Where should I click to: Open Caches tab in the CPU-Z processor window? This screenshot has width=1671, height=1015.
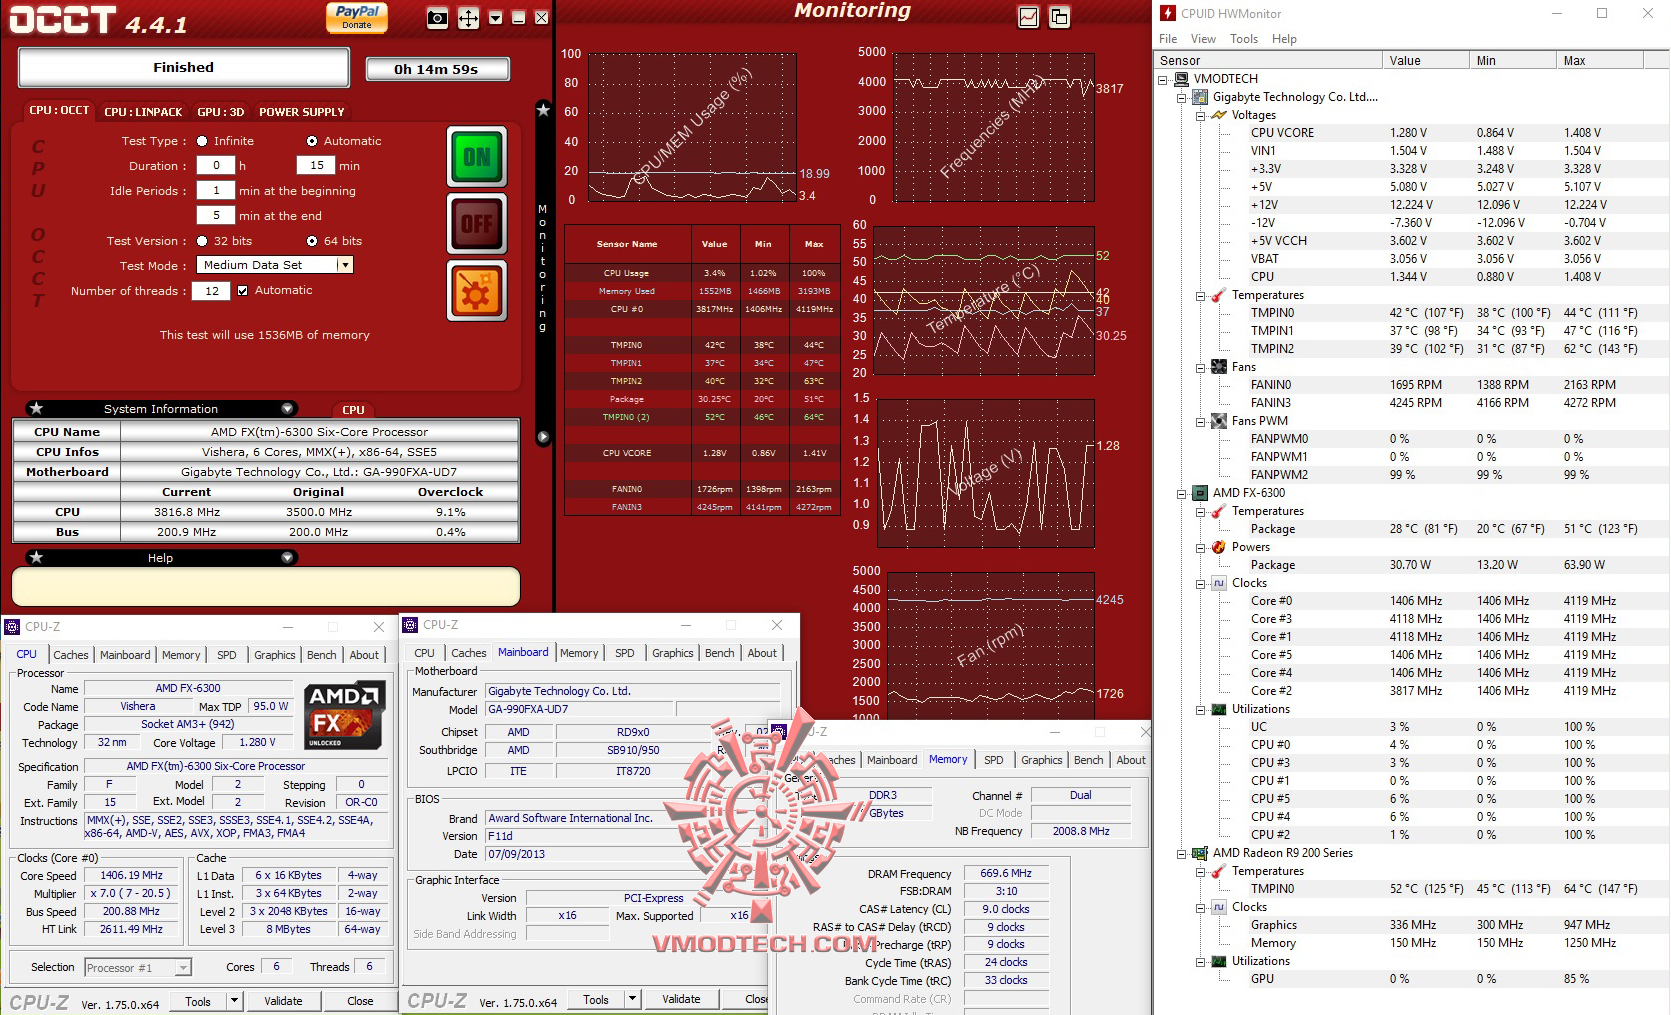[x=71, y=655]
